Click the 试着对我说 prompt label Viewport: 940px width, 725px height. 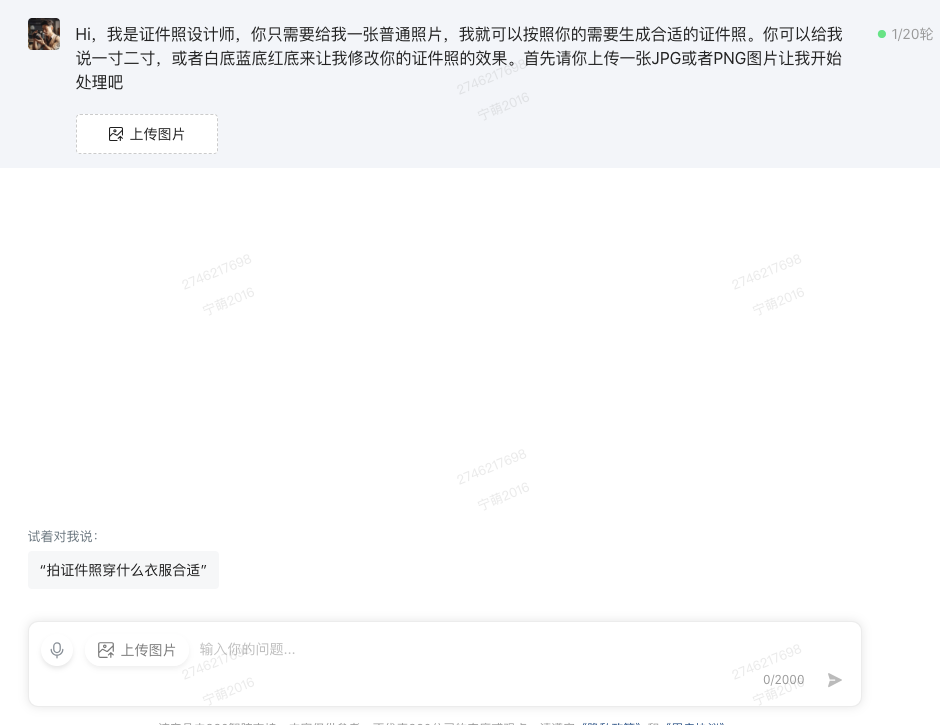point(63,536)
